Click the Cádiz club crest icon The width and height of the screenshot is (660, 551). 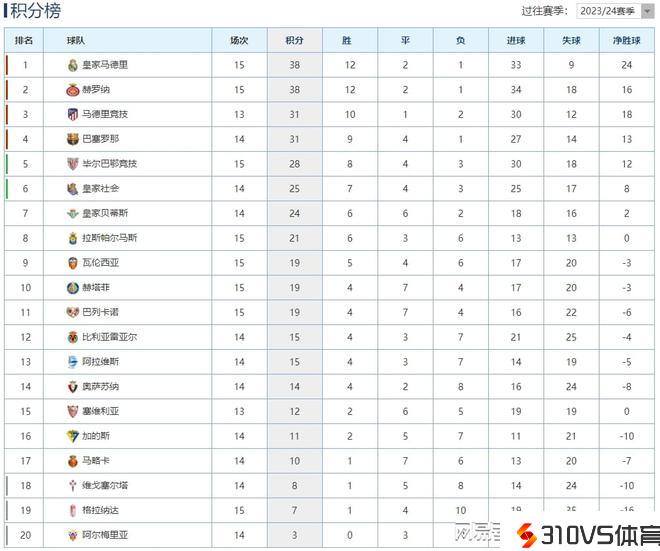[72, 436]
